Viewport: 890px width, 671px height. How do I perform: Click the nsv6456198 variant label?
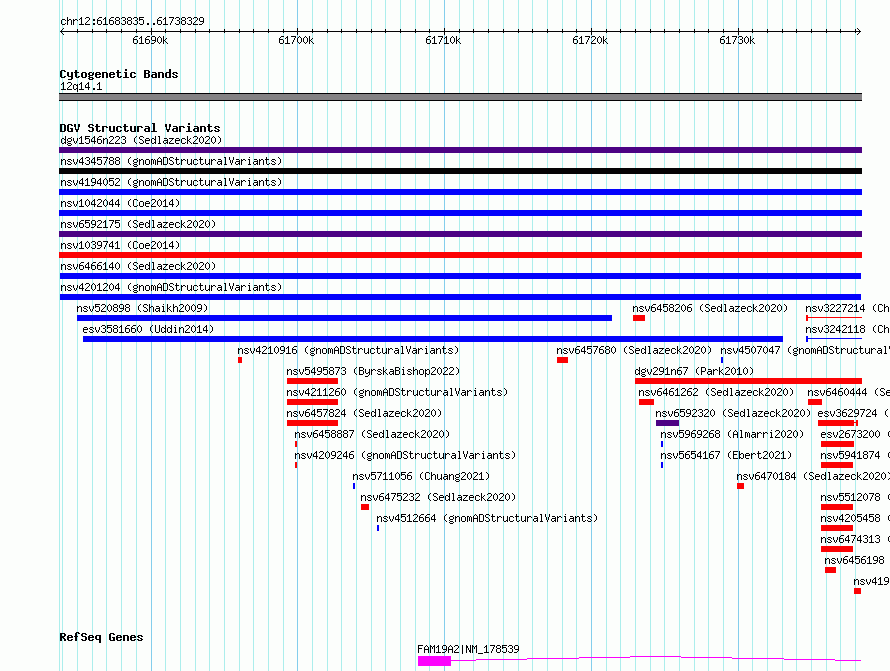click(854, 560)
